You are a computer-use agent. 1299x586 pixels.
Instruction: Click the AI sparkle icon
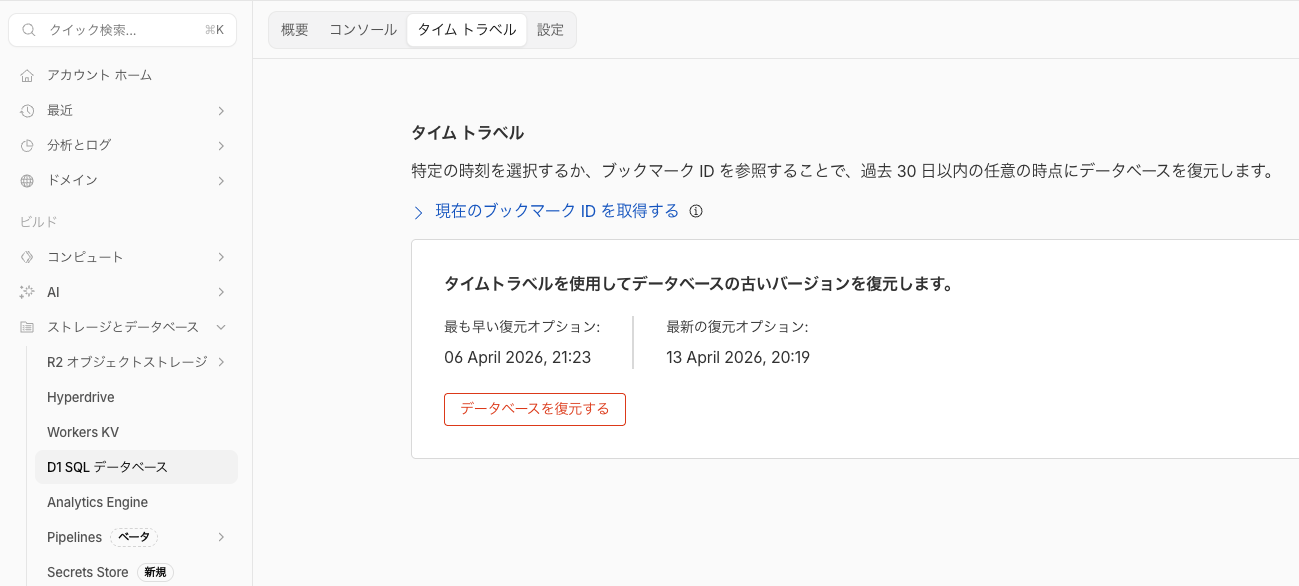(x=27, y=292)
